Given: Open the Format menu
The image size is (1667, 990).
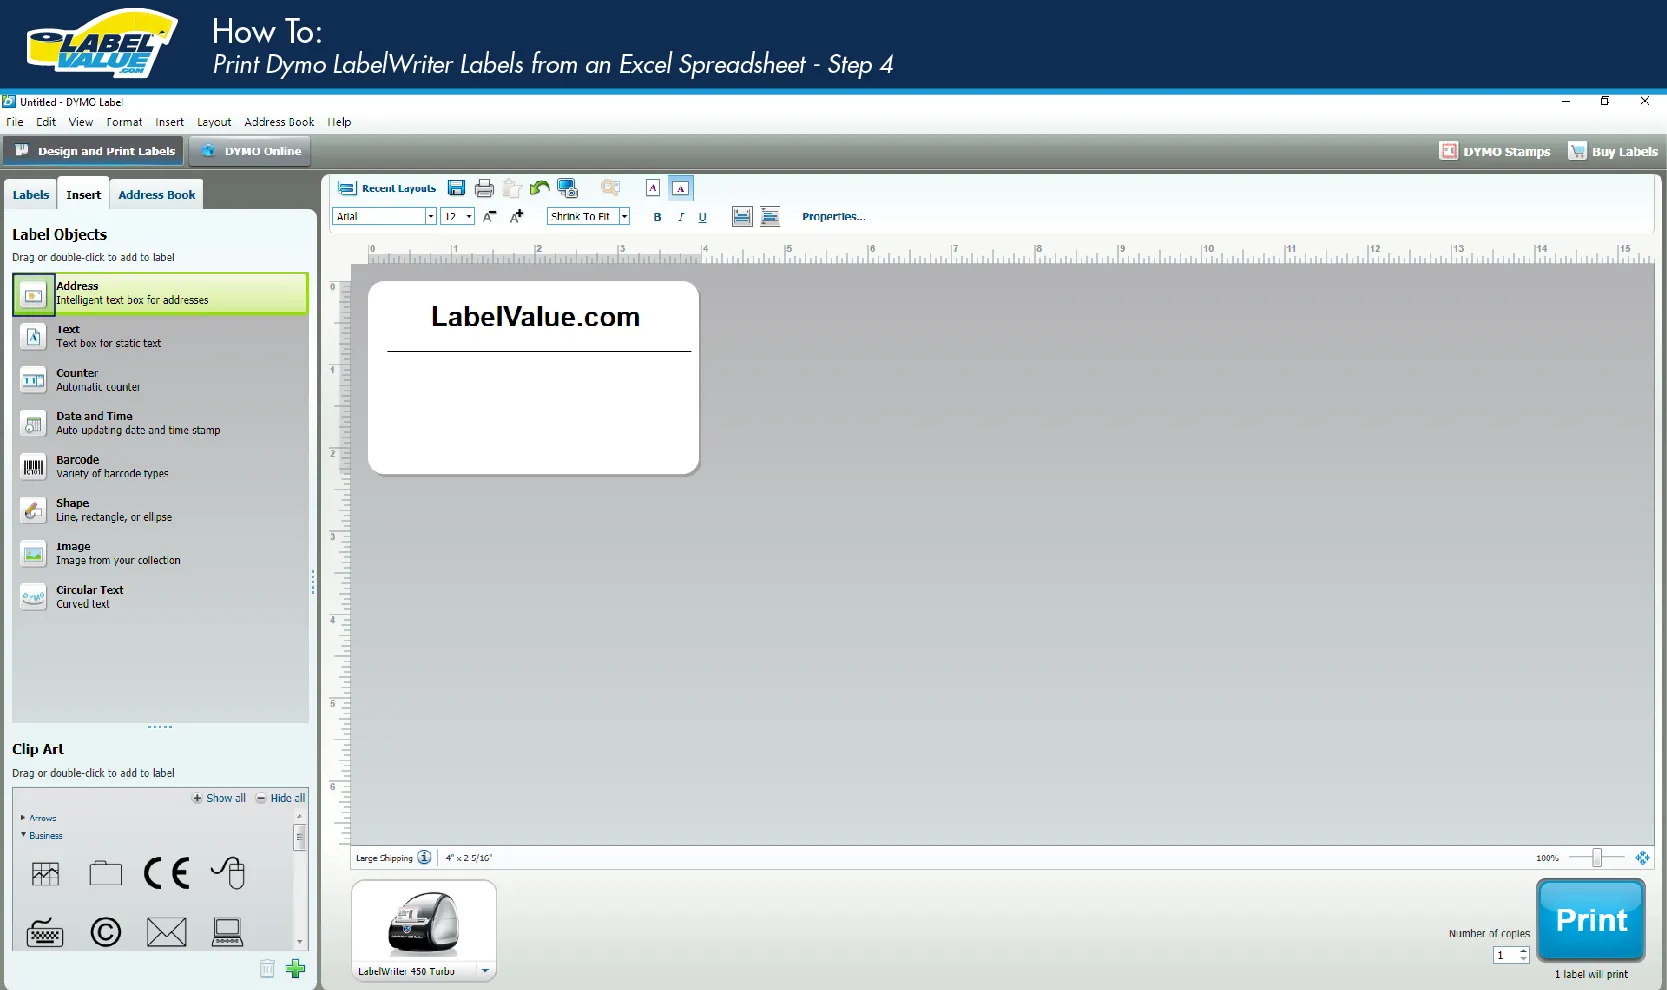Looking at the screenshot, I should click(x=125, y=122).
